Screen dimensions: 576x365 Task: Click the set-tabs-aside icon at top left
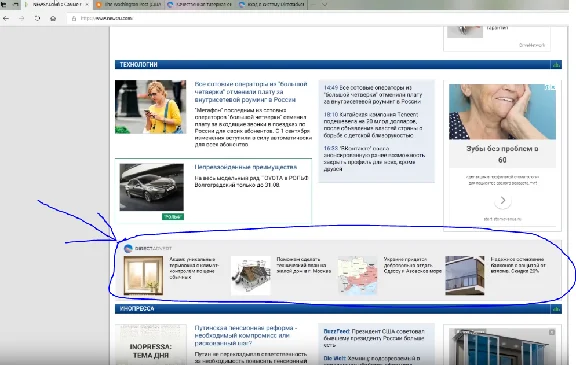tap(4, 4)
